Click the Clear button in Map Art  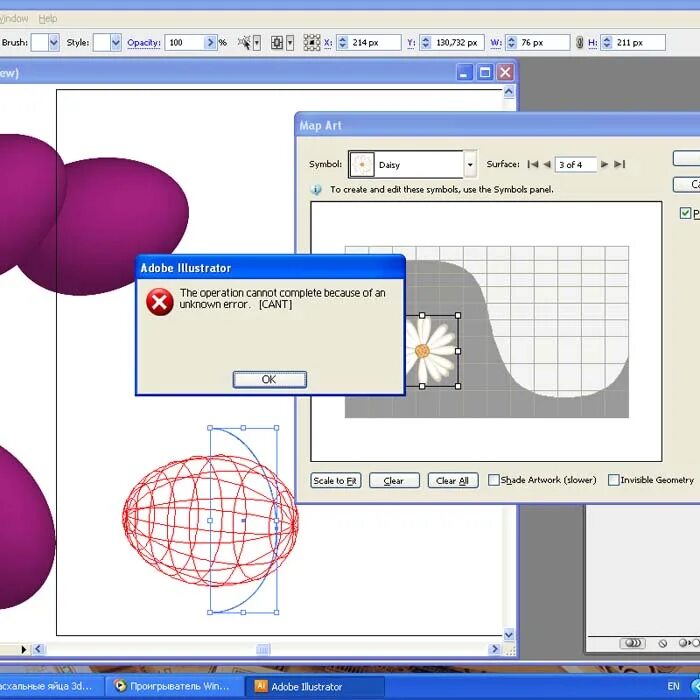point(394,480)
